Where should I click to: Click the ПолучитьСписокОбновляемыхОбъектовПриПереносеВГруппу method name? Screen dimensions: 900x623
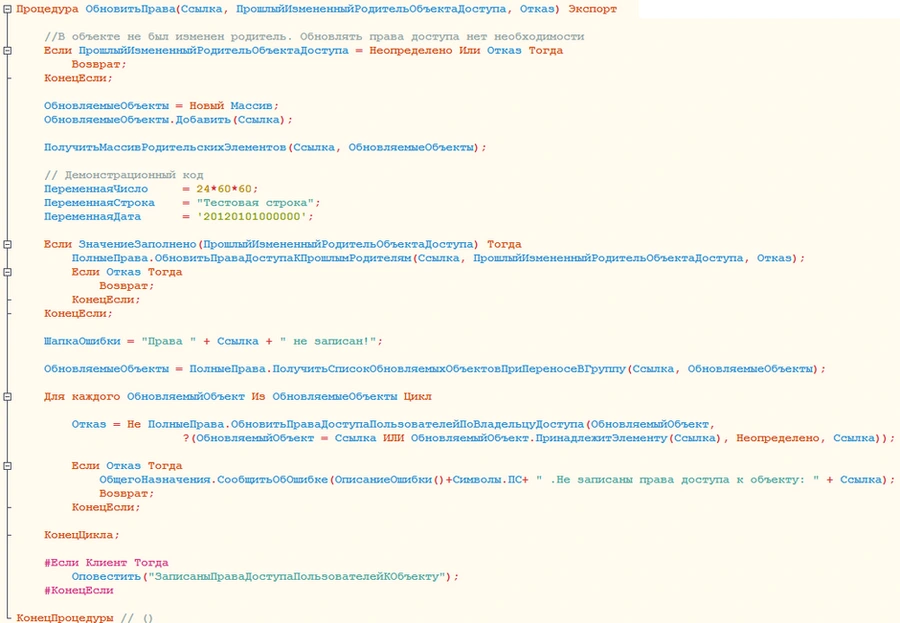coord(440,369)
